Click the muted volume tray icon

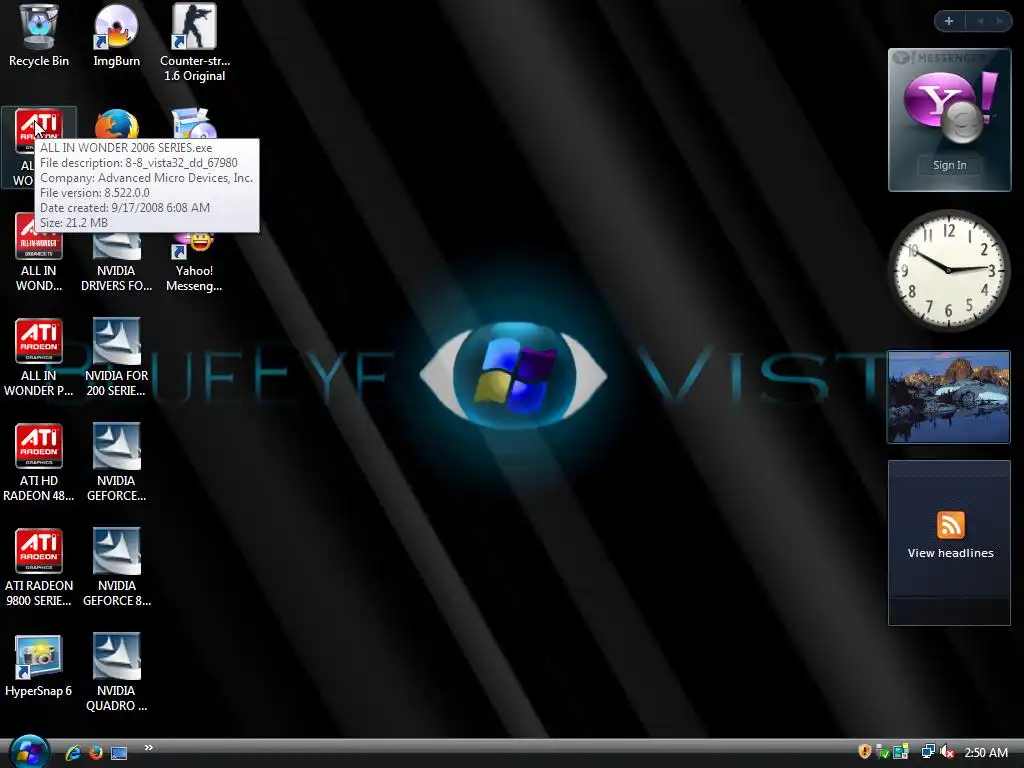point(947,752)
